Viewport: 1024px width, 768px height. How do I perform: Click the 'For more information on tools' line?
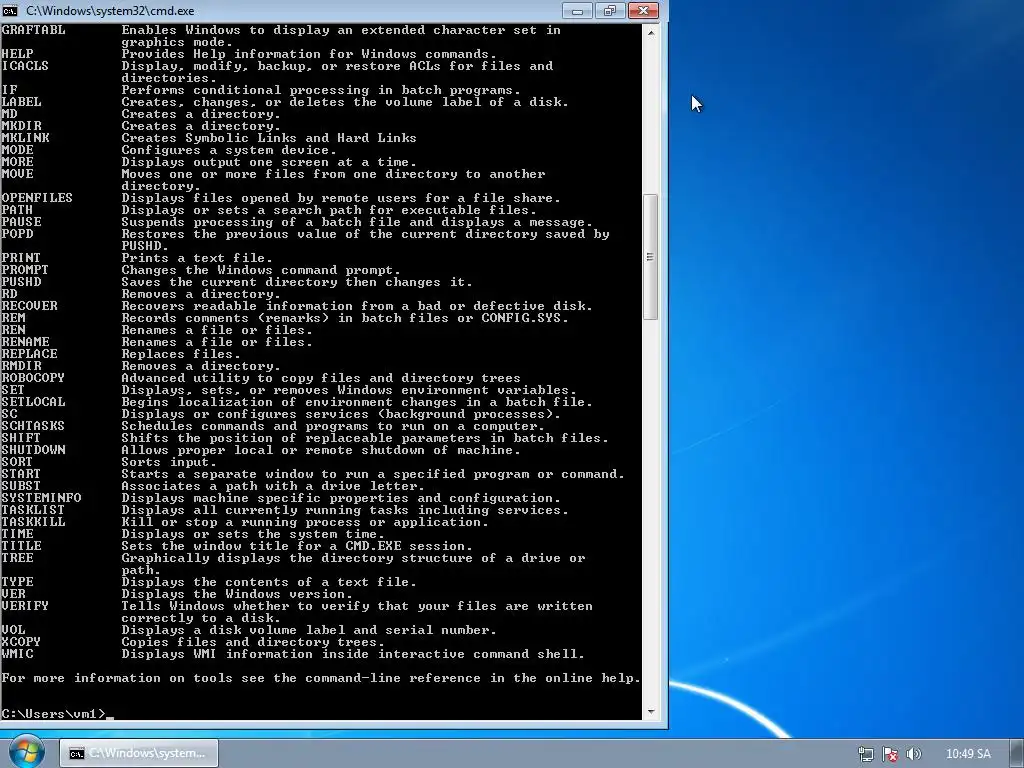pyautogui.click(x=321, y=678)
